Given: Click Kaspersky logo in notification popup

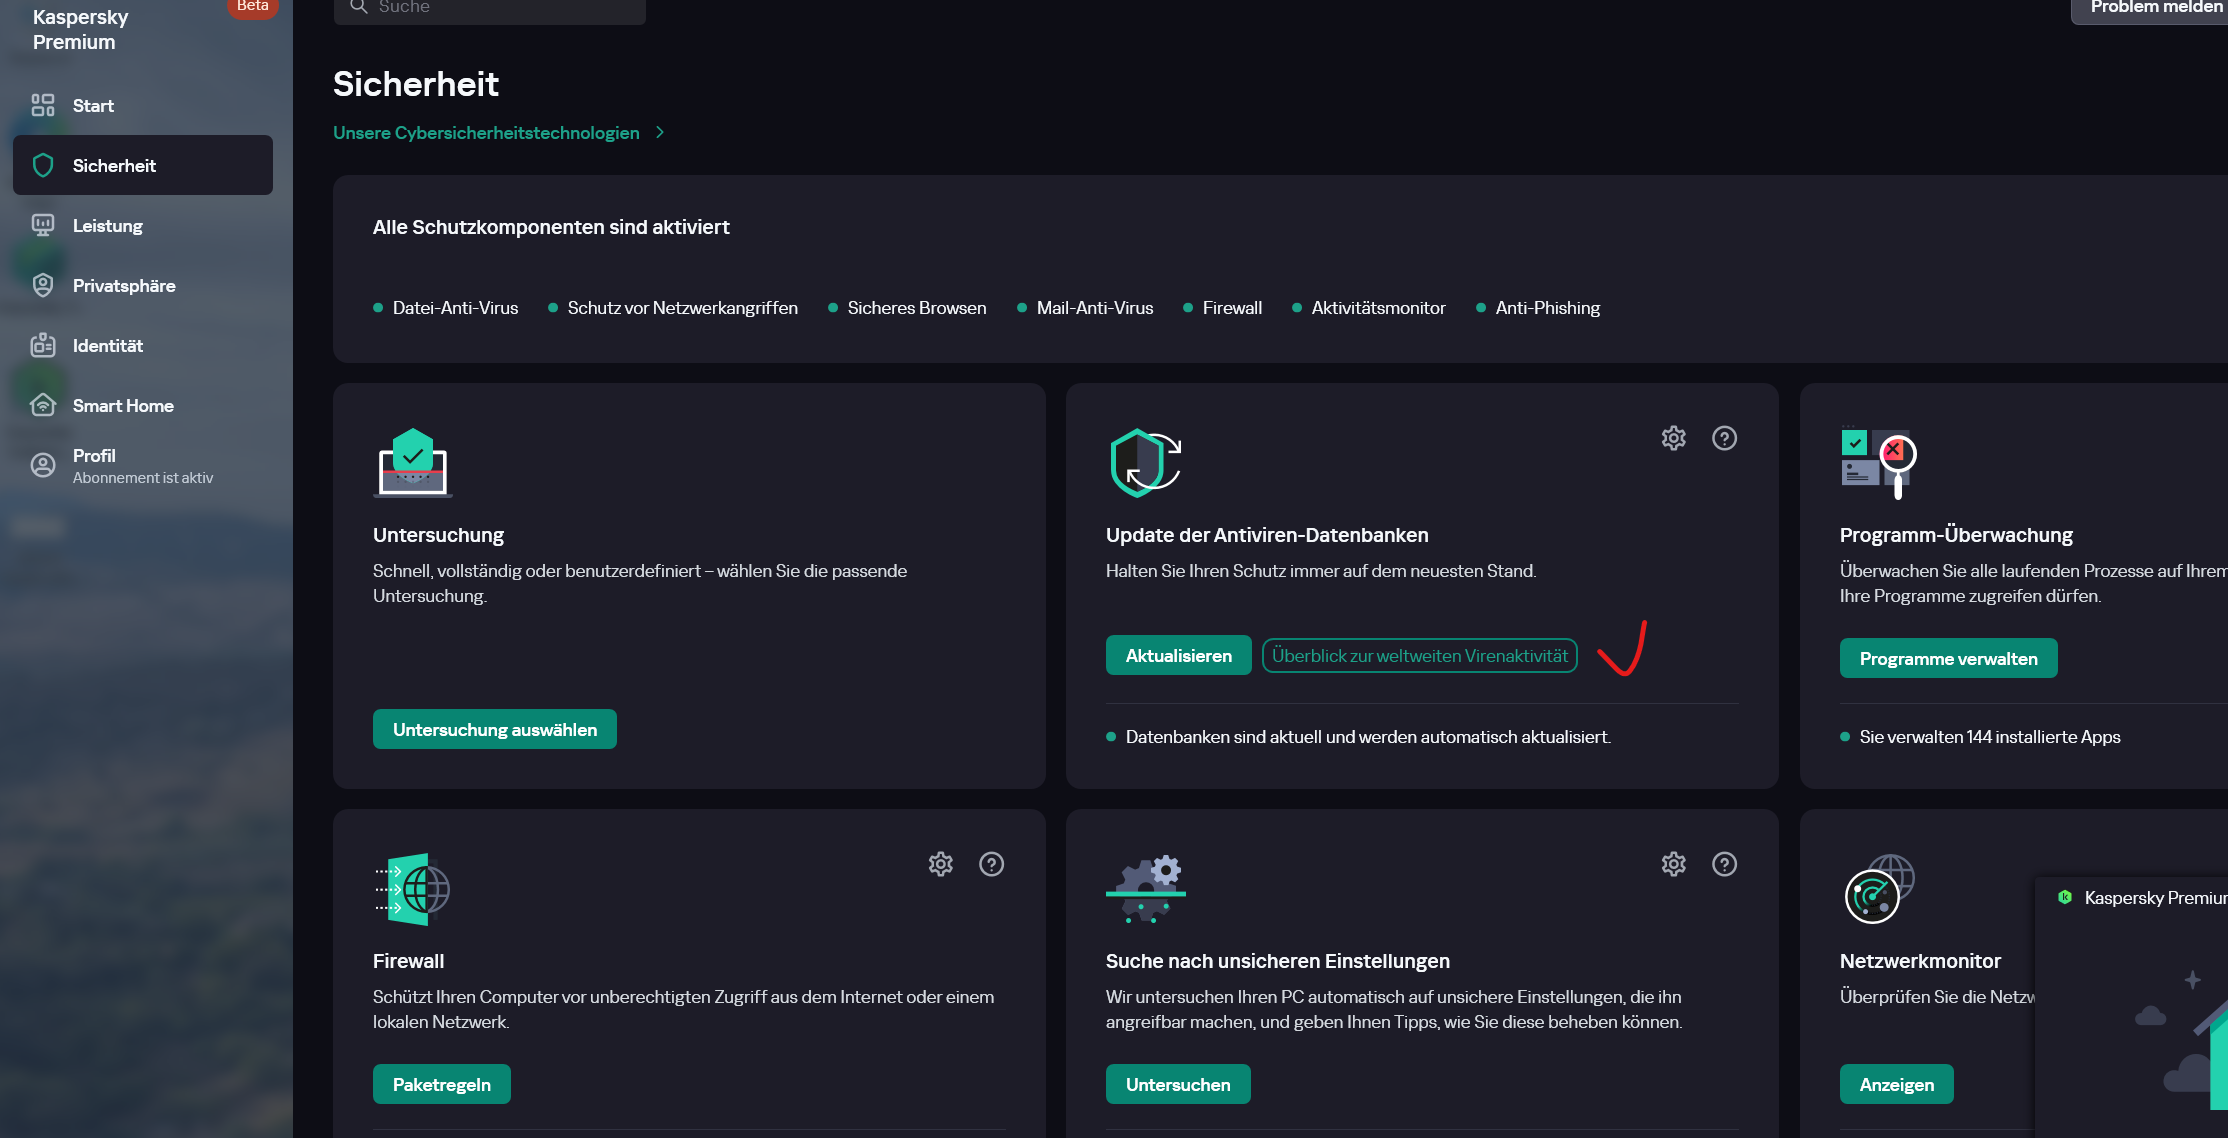Looking at the screenshot, I should (2065, 897).
